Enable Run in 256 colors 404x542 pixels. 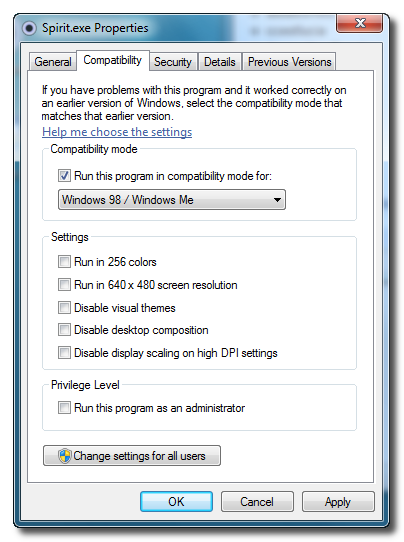coord(64,262)
